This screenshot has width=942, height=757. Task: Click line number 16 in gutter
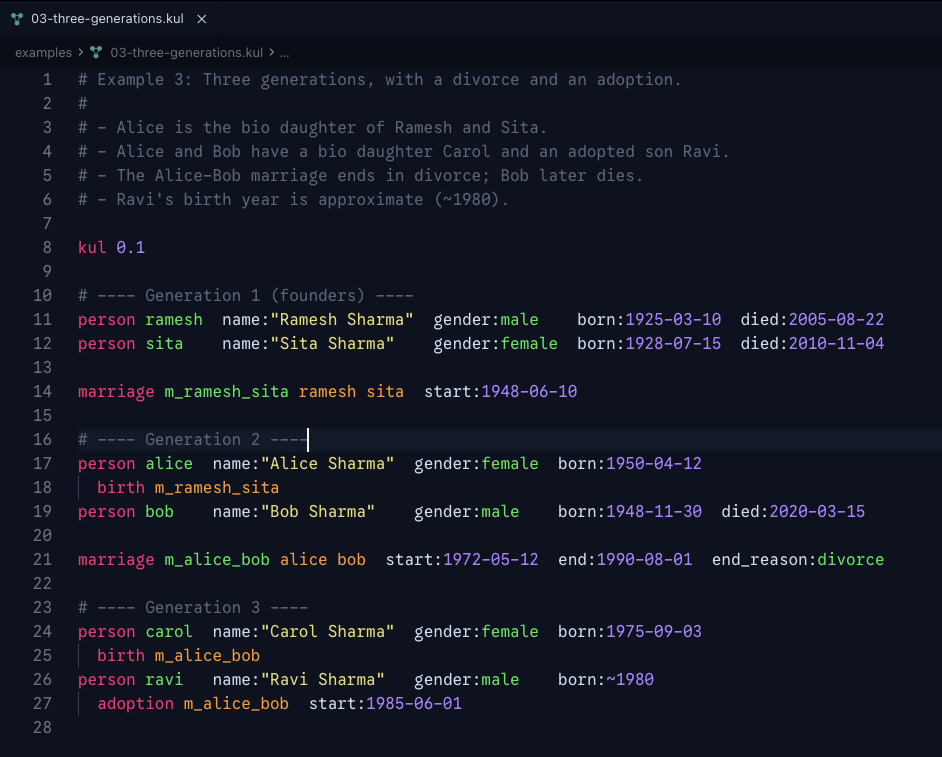click(42, 440)
